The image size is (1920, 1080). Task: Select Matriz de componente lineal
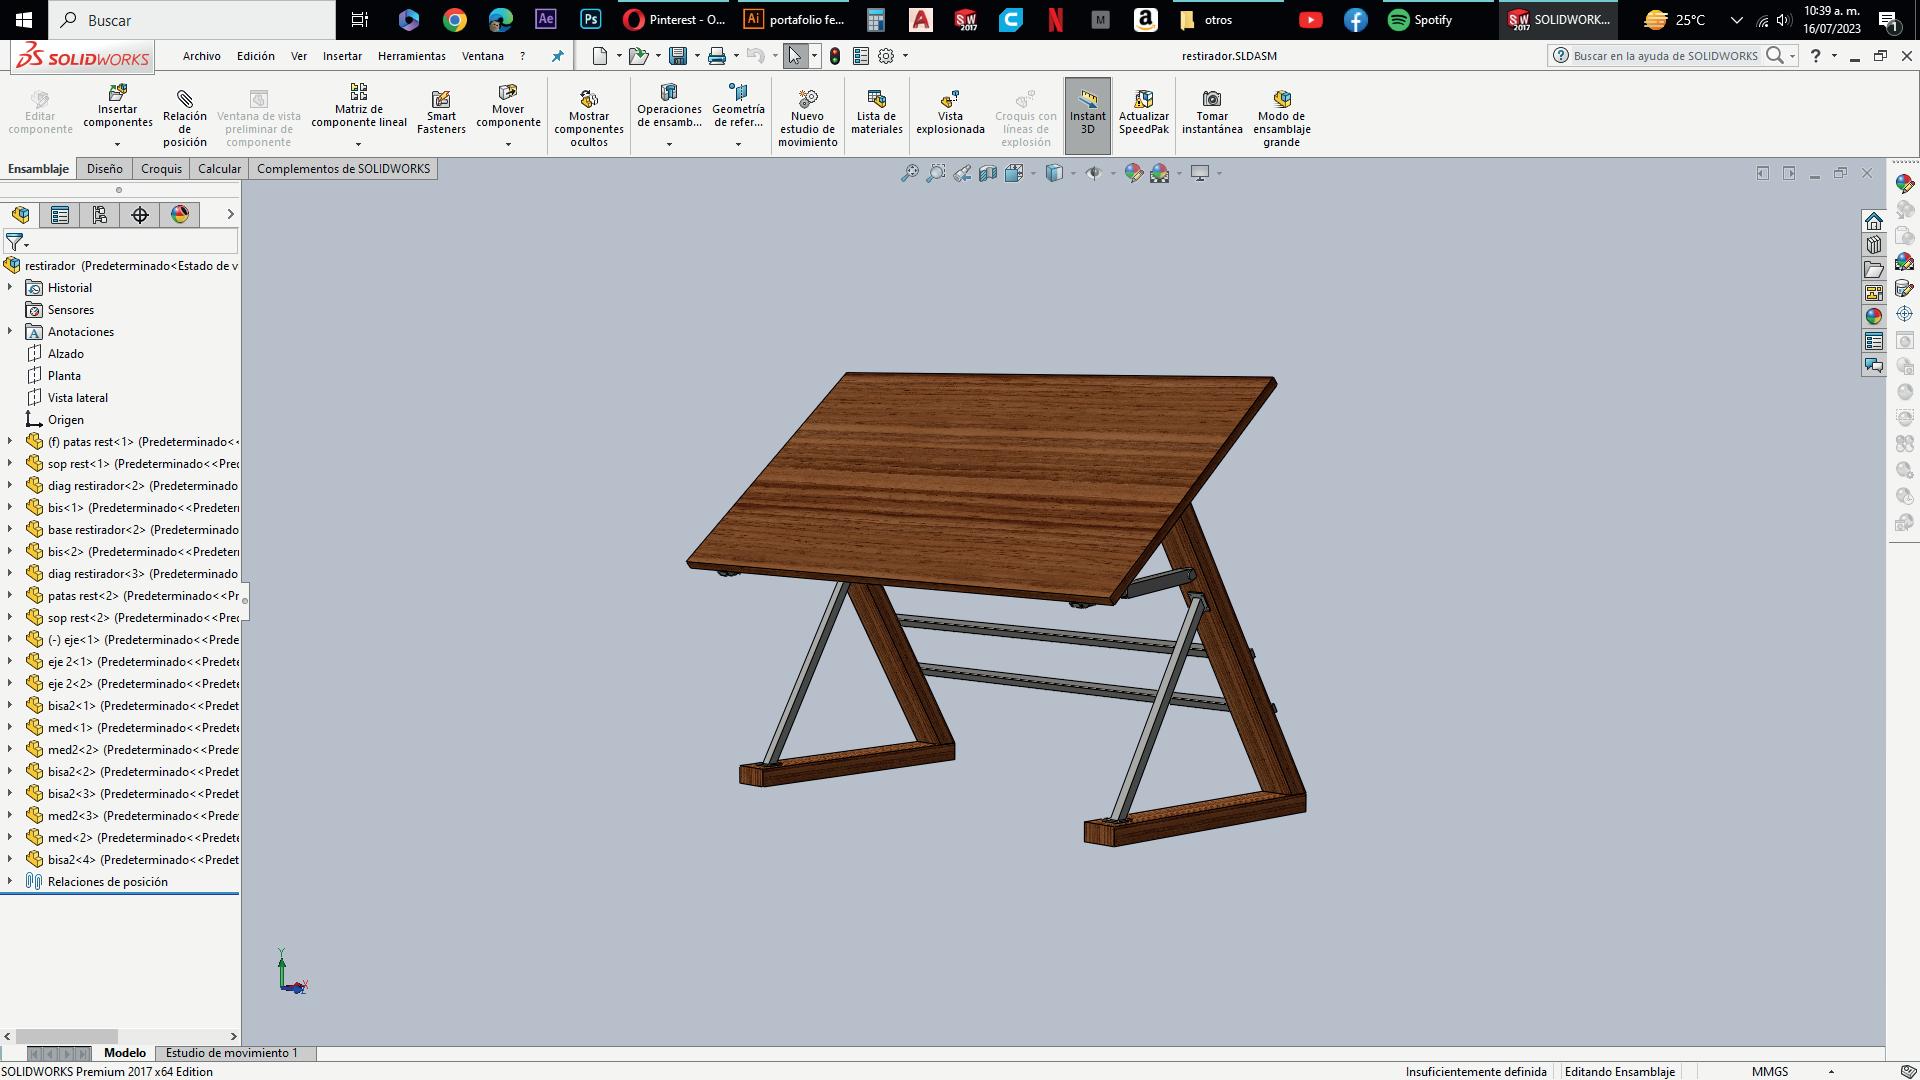click(x=358, y=107)
